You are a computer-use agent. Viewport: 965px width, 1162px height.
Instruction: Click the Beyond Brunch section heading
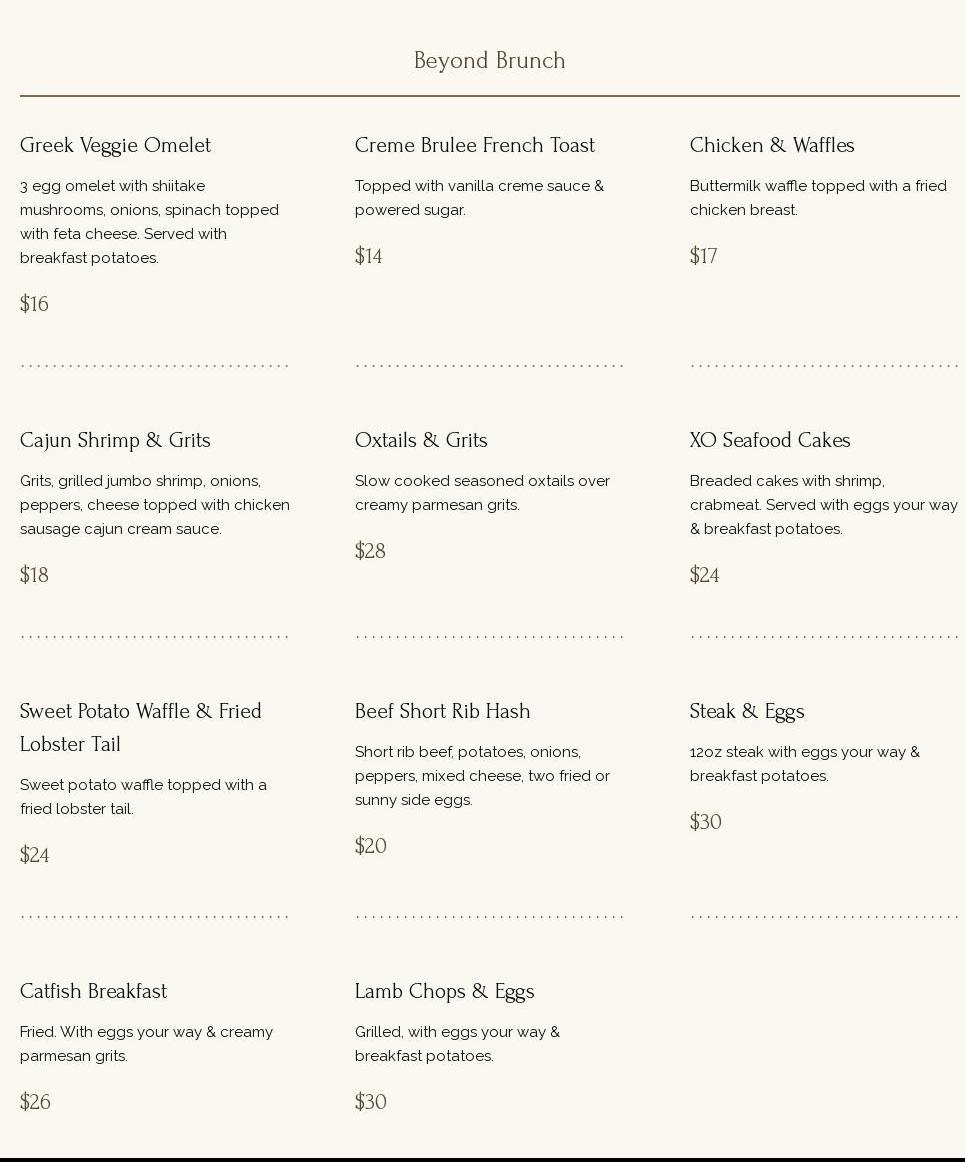click(489, 61)
